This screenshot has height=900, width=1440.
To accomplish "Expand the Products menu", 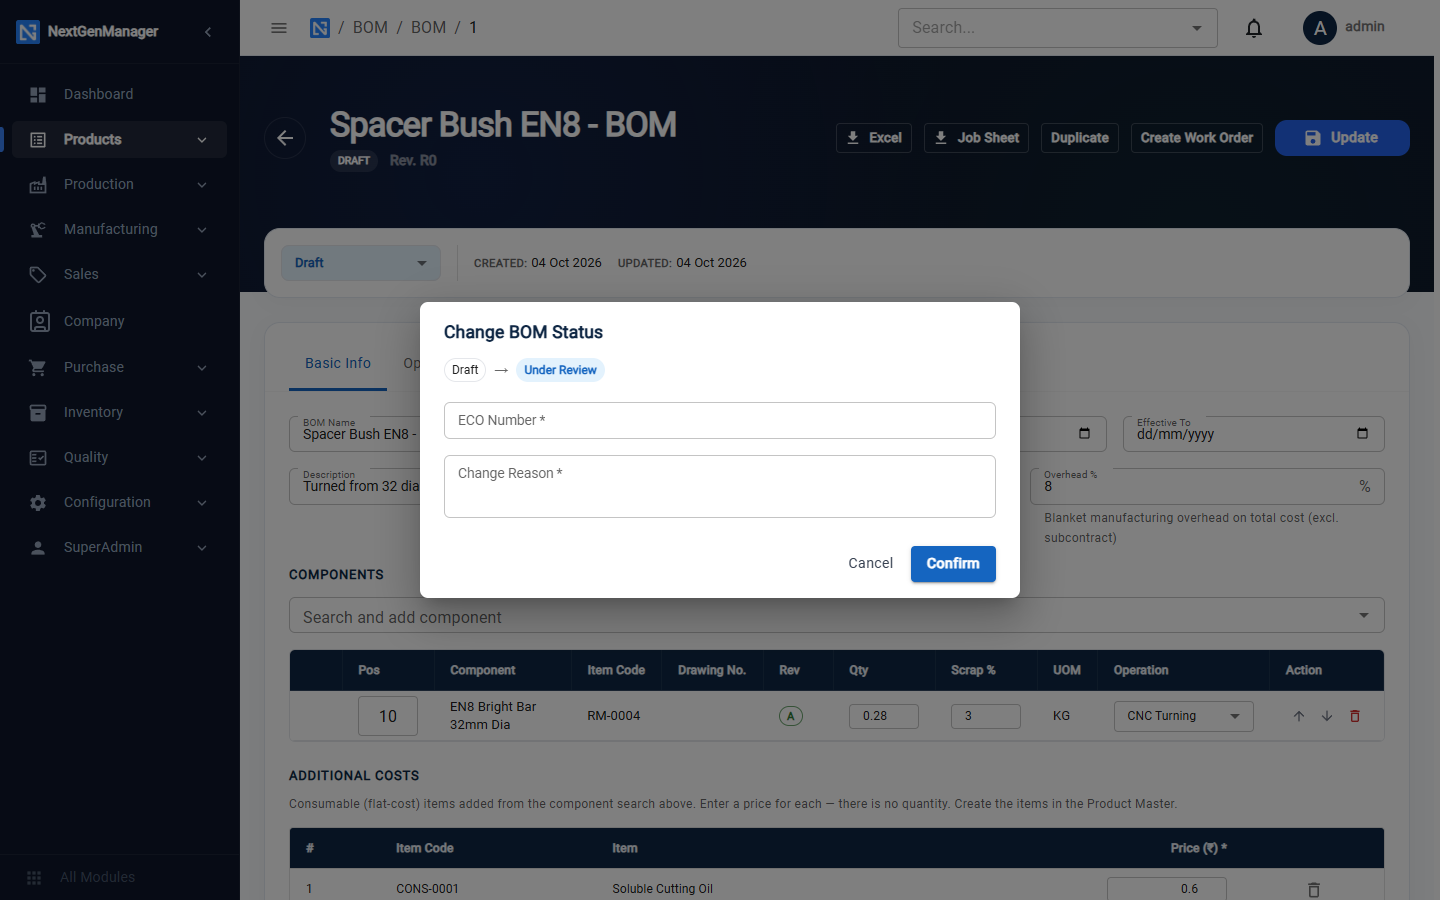I will coord(120,139).
